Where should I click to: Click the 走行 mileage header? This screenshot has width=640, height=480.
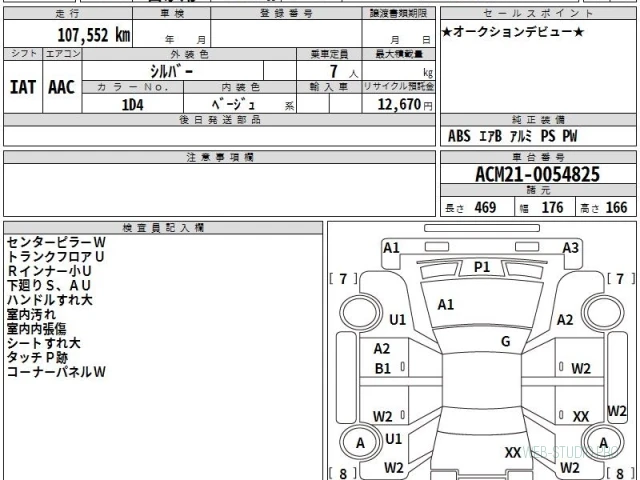[x=68, y=13]
